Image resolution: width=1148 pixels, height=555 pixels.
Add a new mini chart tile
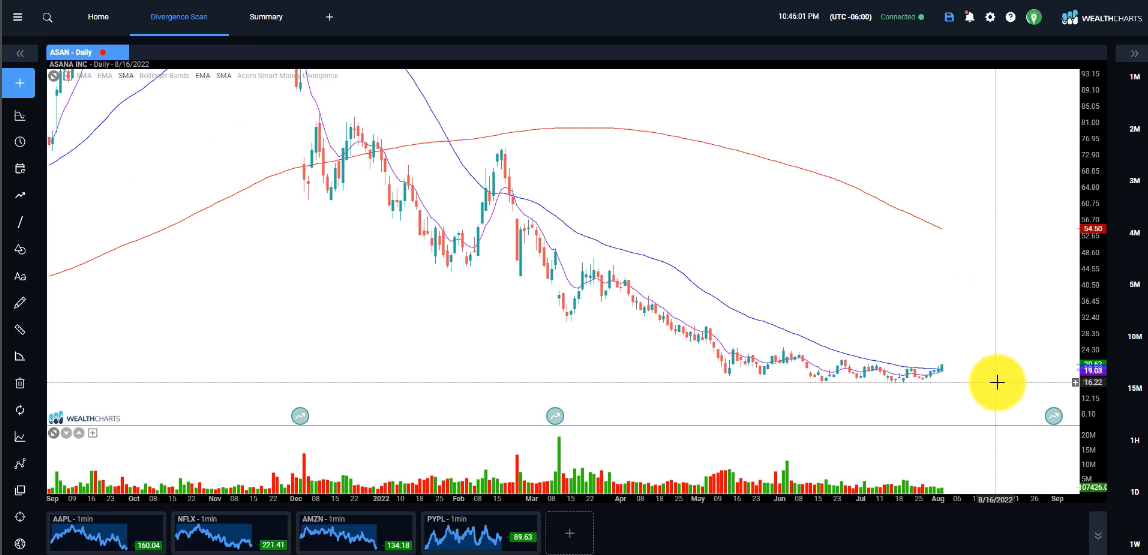(x=570, y=533)
